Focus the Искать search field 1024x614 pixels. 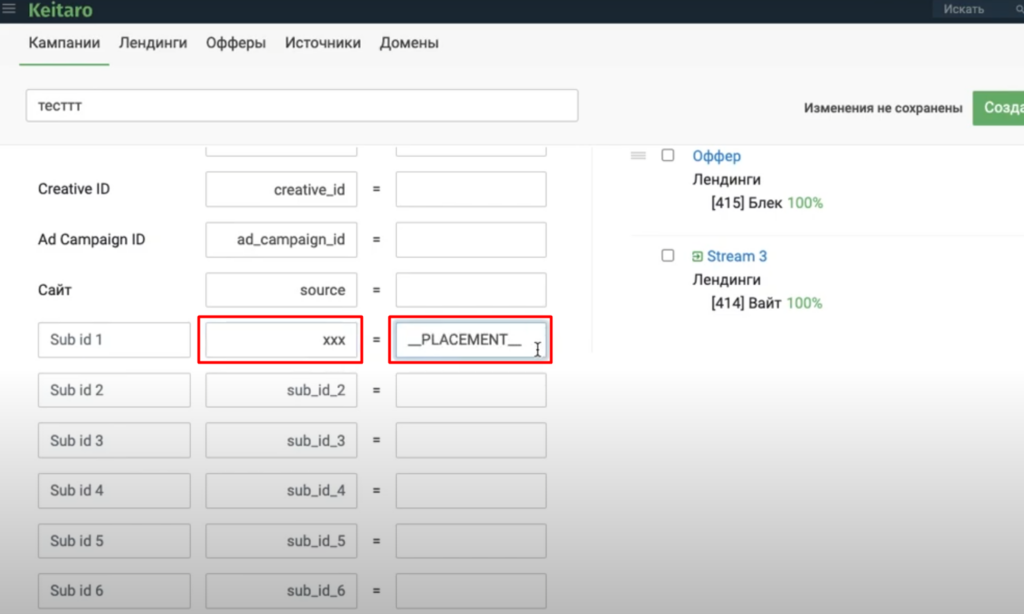975,9
